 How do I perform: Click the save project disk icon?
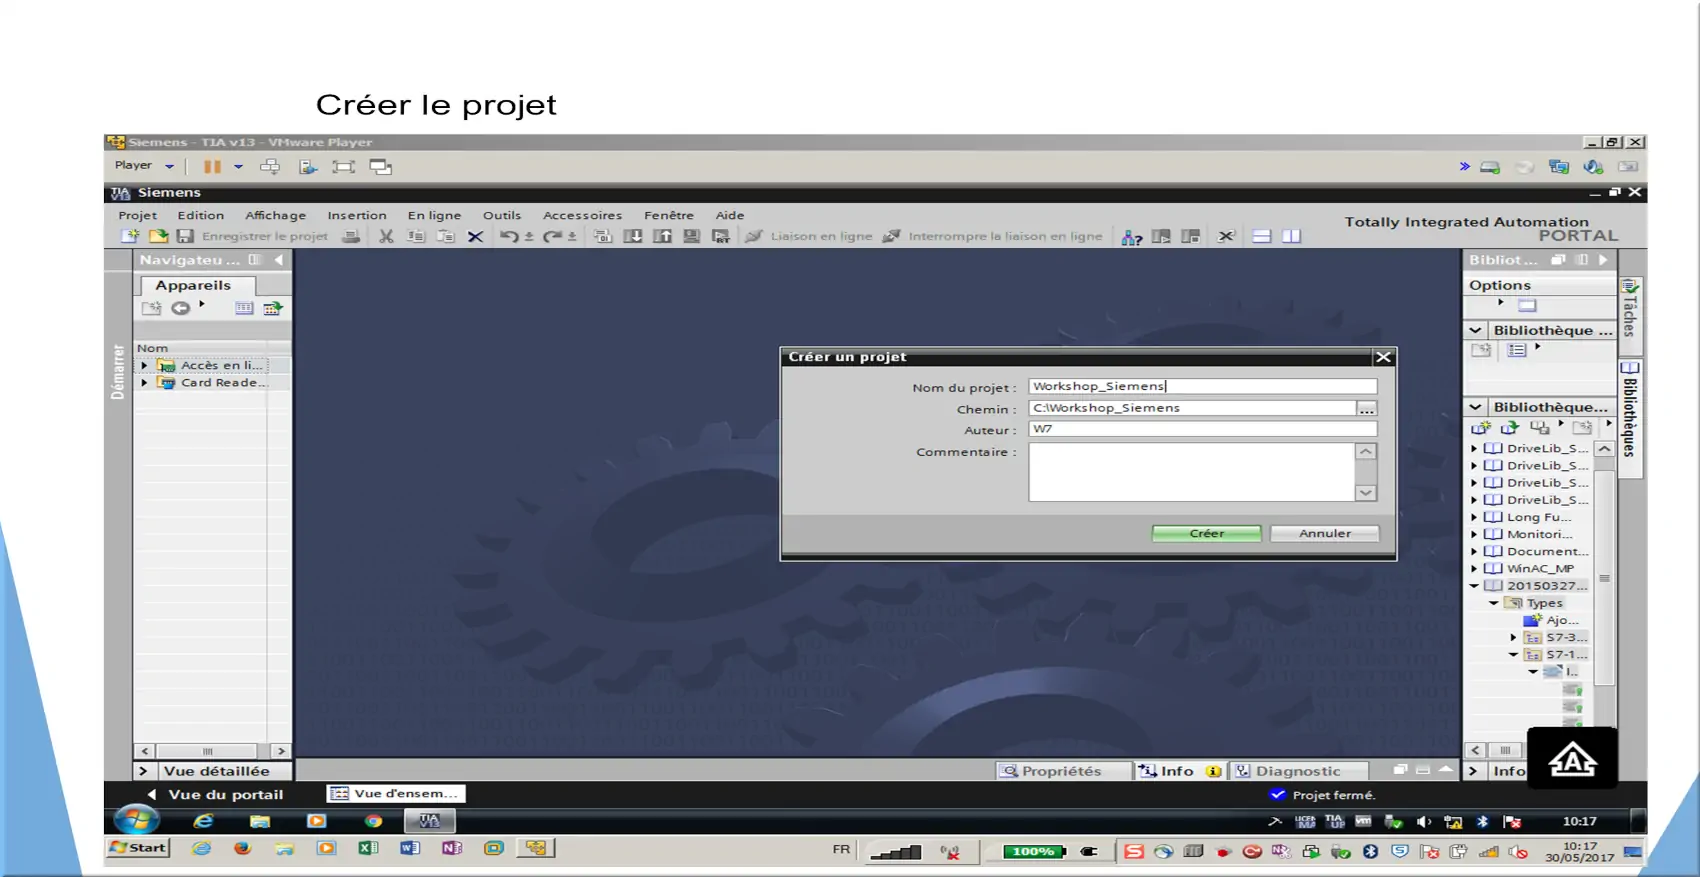pyautogui.click(x=185, y=236)
